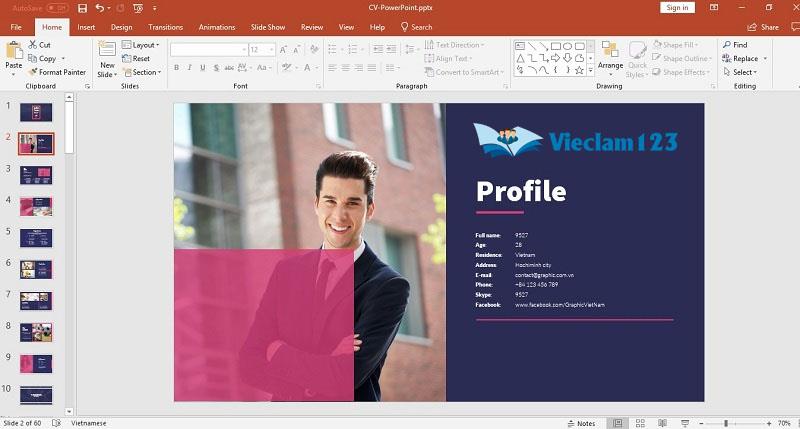
Task: Select the star shape in shapes gallery
Action: 579,70
